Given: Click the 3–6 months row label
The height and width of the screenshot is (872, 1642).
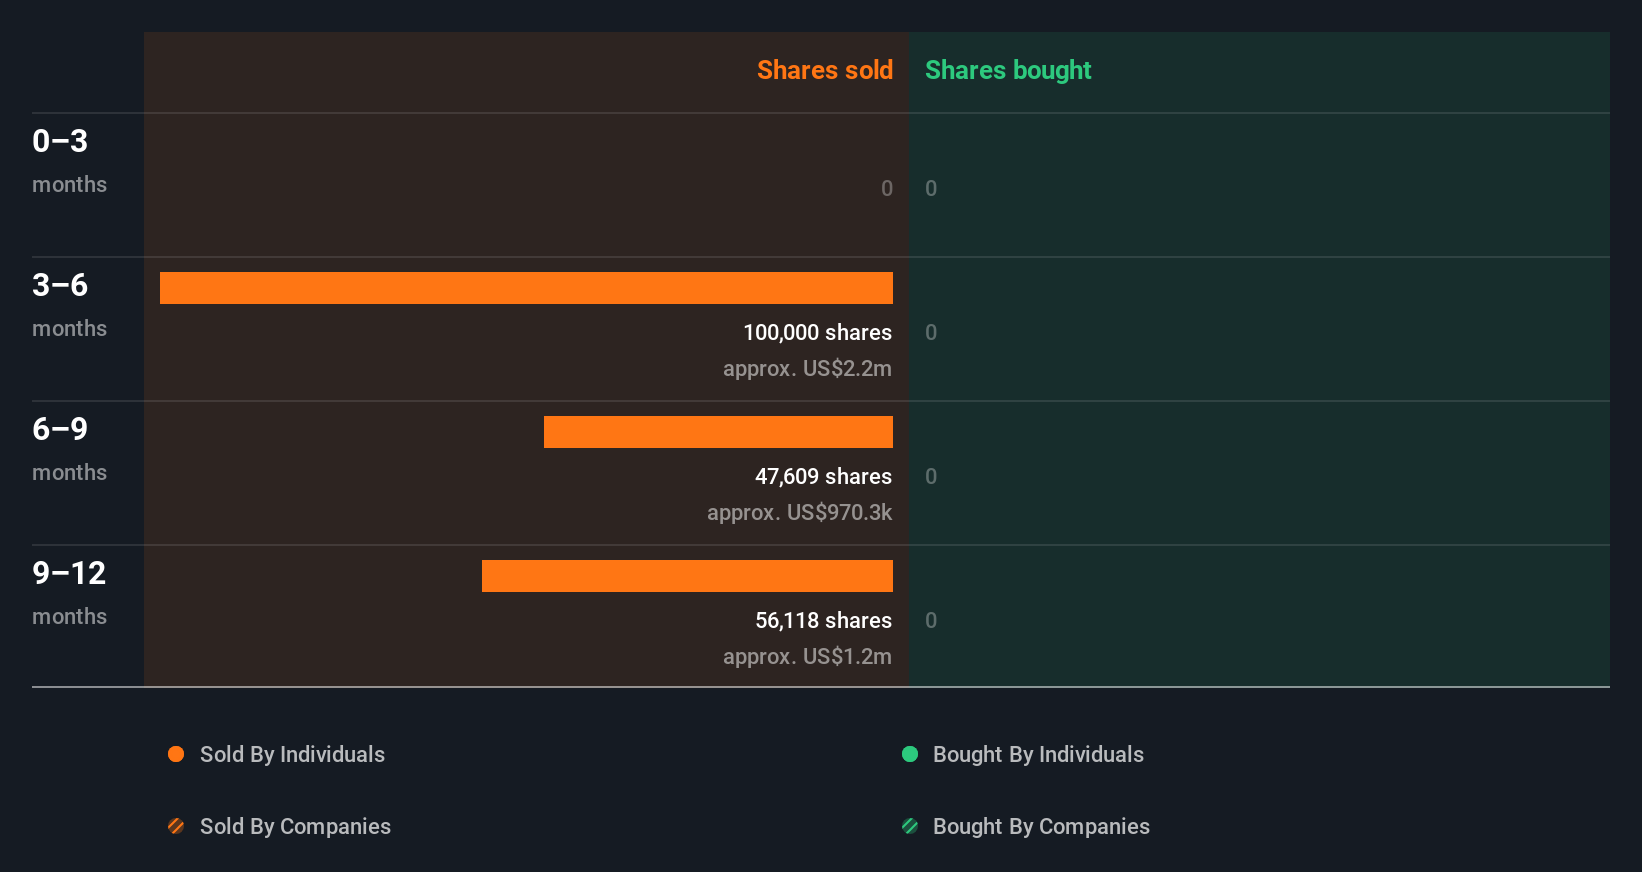Looking at the screenshot, I should click(x=69, y=305).
